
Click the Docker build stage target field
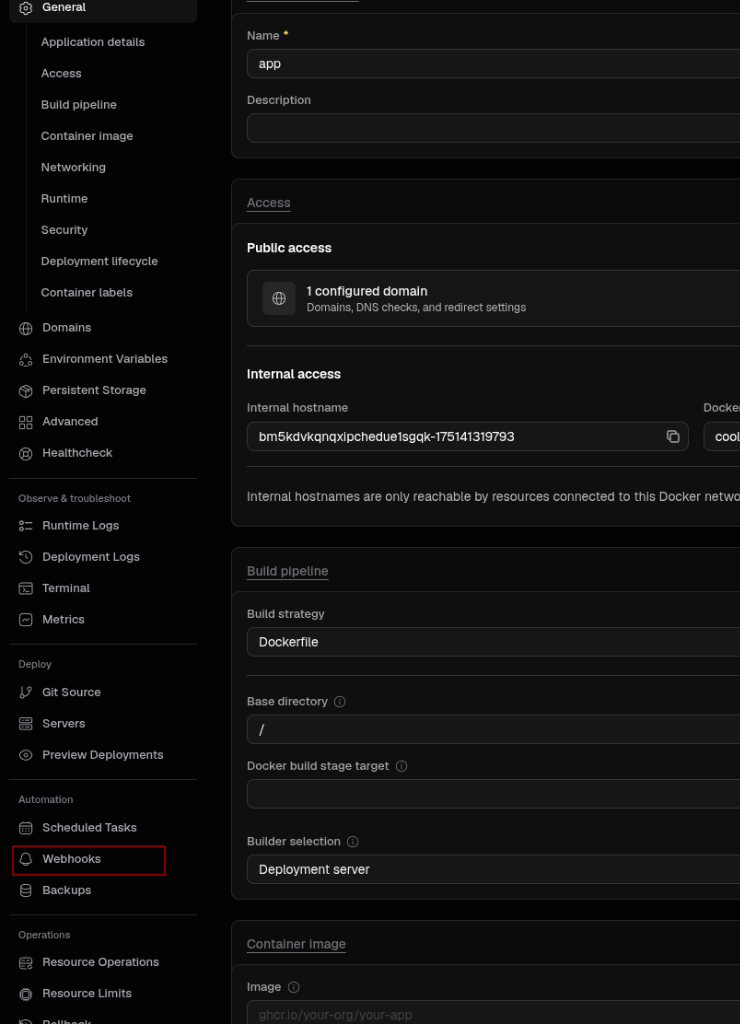tap(493, 794)
